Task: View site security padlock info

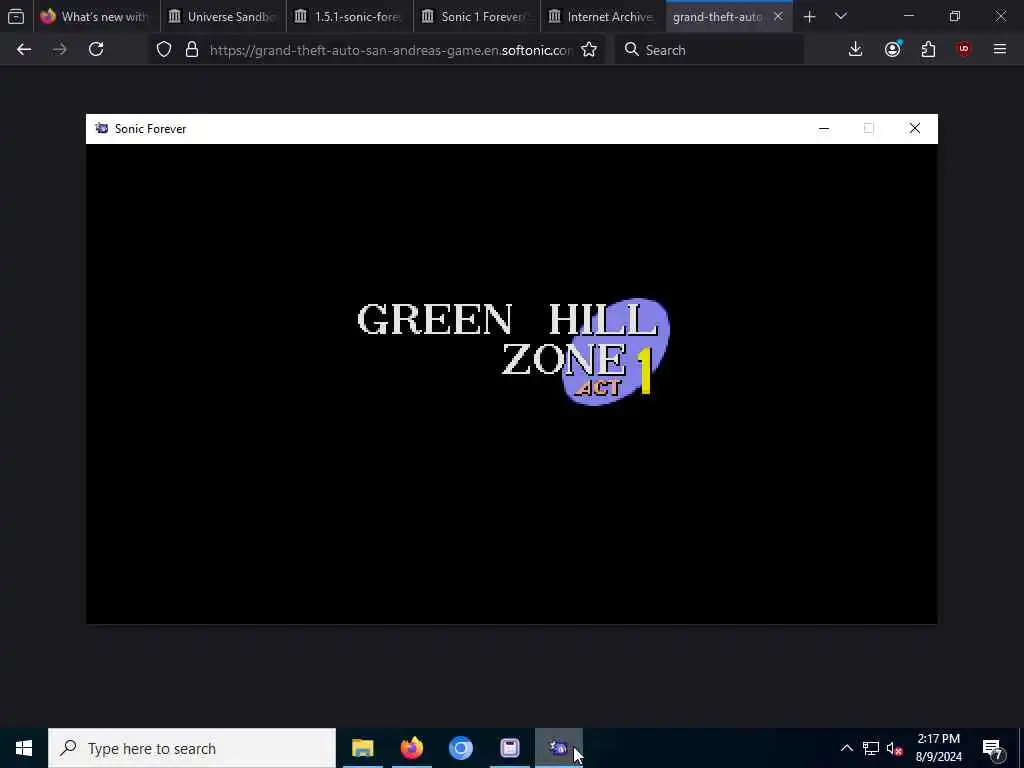Action: (191, 50)
